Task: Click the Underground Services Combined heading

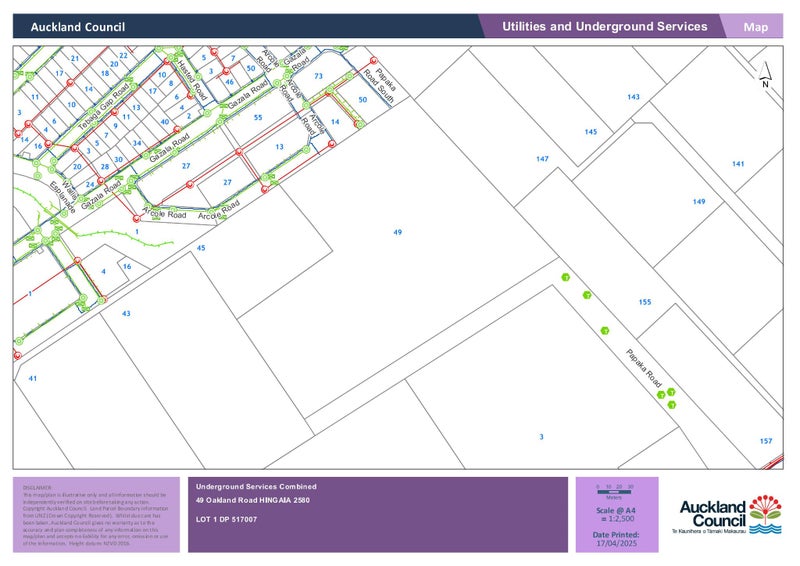Action: [x=256, y=486]
